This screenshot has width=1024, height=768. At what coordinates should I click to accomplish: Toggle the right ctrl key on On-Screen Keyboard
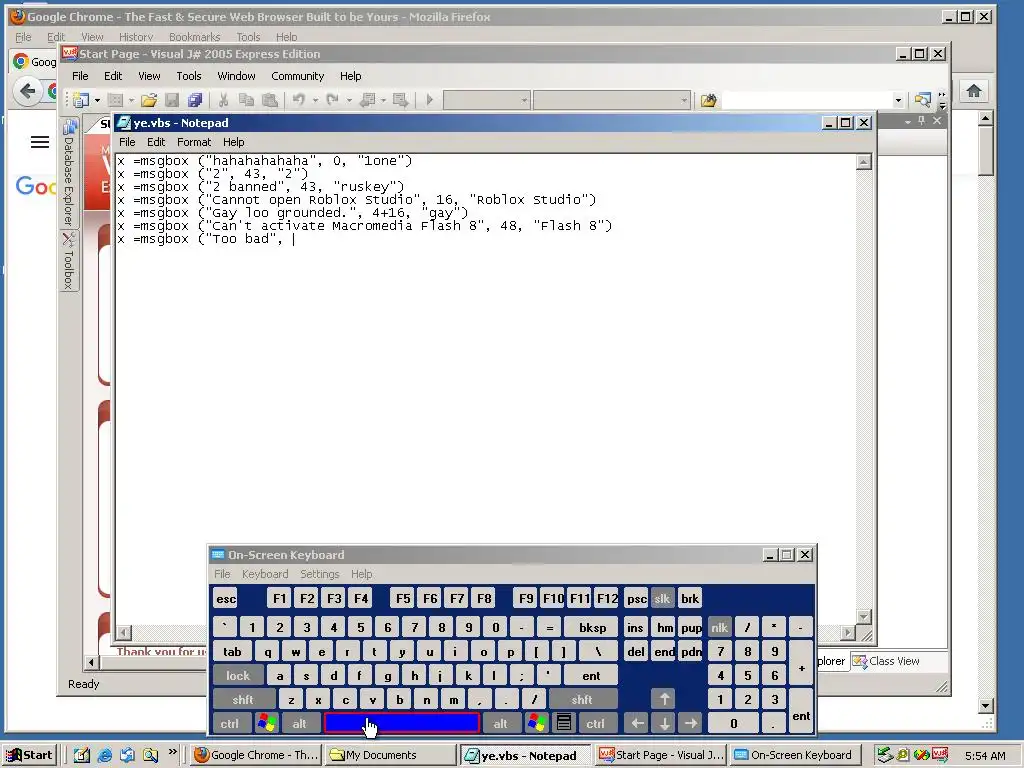(x=596, y=723)
